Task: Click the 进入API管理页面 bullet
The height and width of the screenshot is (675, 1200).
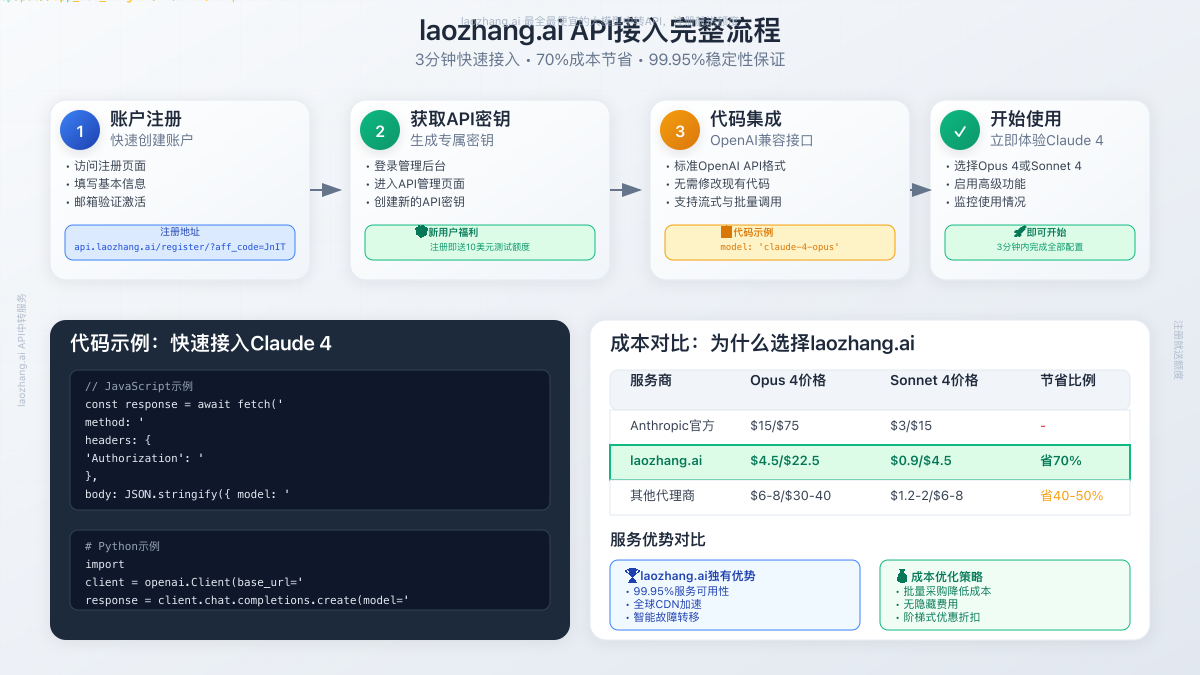Action: [x=415, y=184]
